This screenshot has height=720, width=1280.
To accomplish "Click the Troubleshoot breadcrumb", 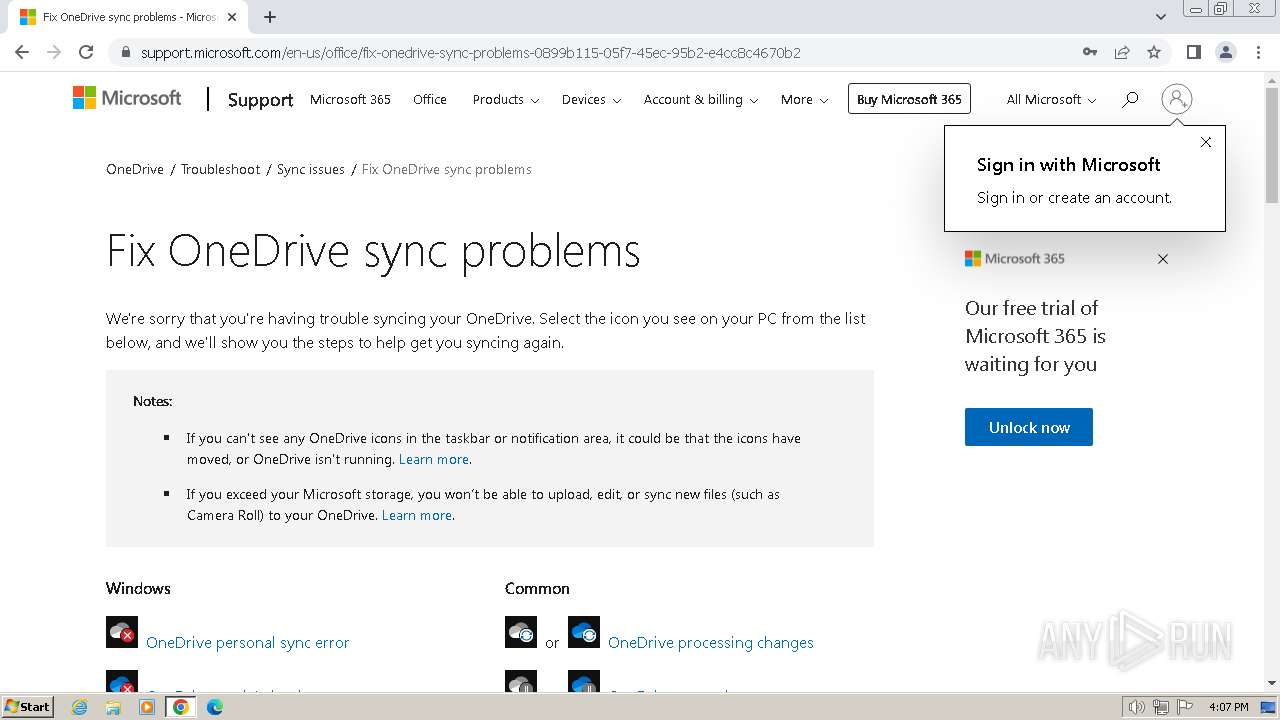I will (220, 169).
